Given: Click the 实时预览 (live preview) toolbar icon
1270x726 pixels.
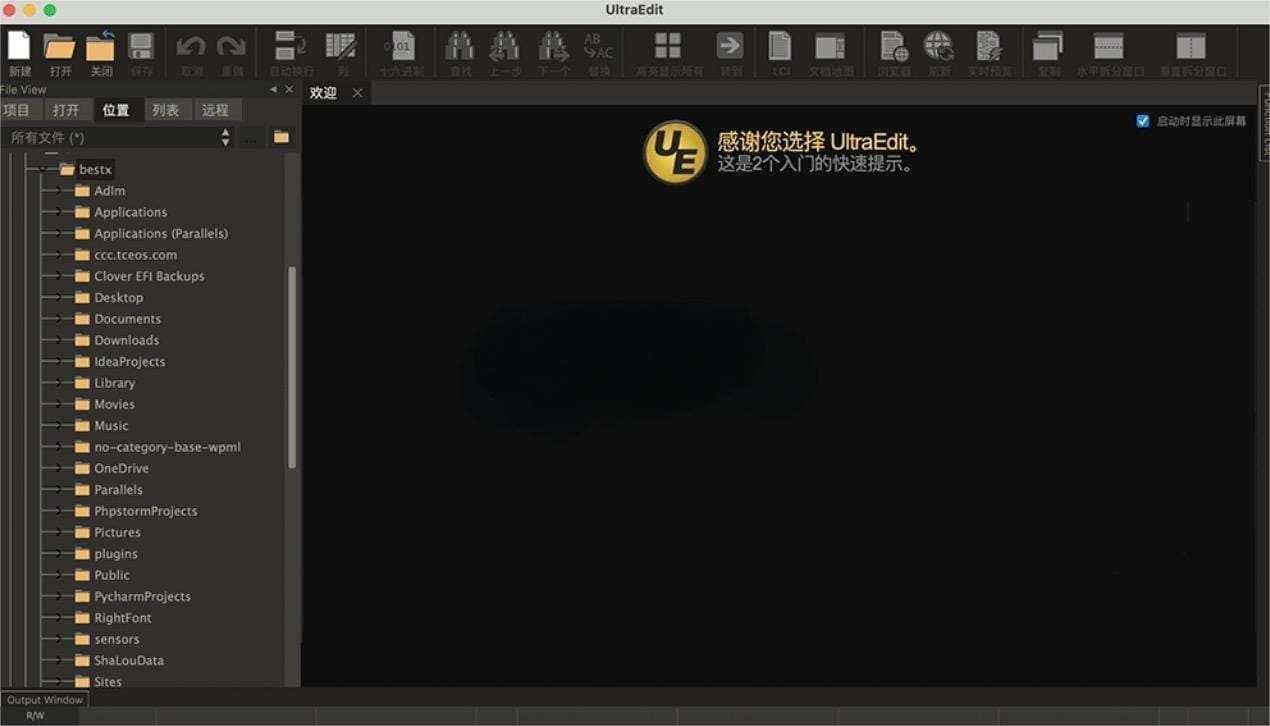Looking at the screenshot, I should [989, 46].
